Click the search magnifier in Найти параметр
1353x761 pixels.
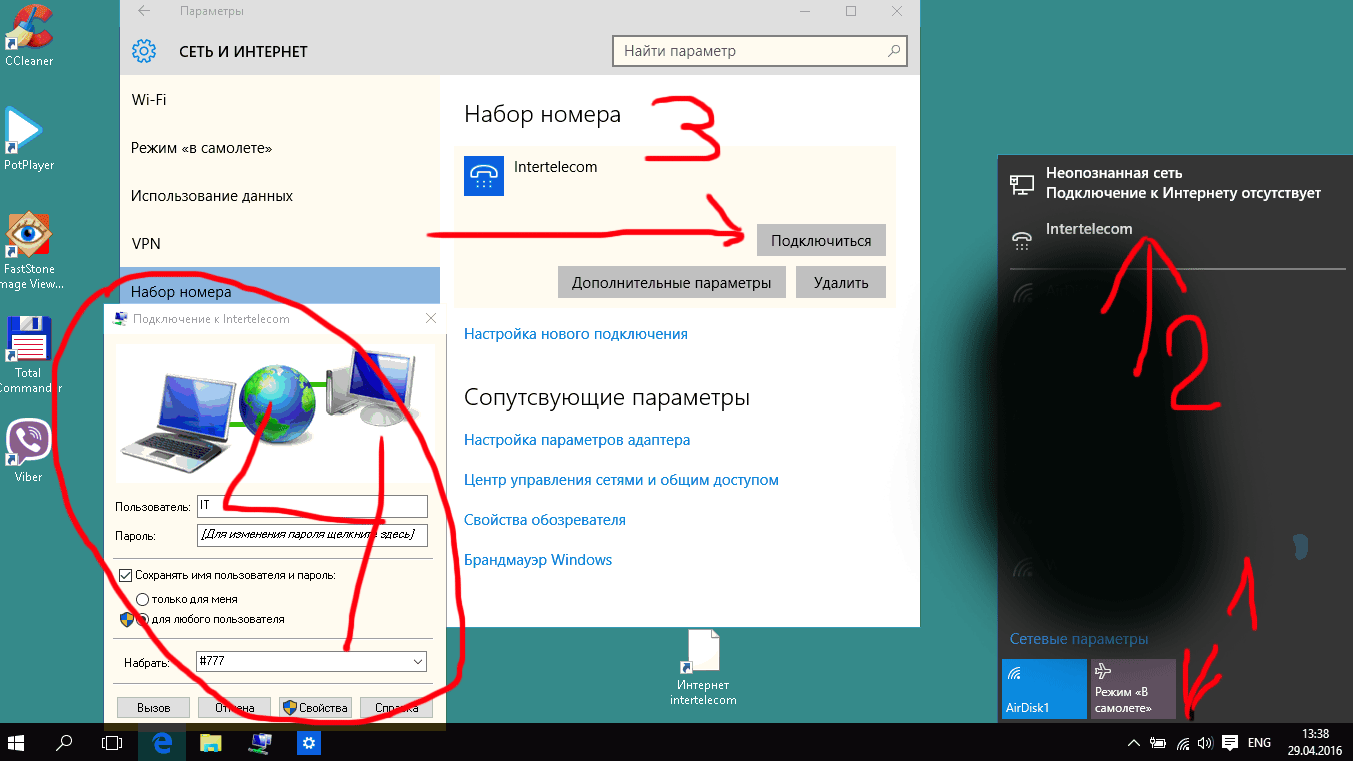[894, 51]
